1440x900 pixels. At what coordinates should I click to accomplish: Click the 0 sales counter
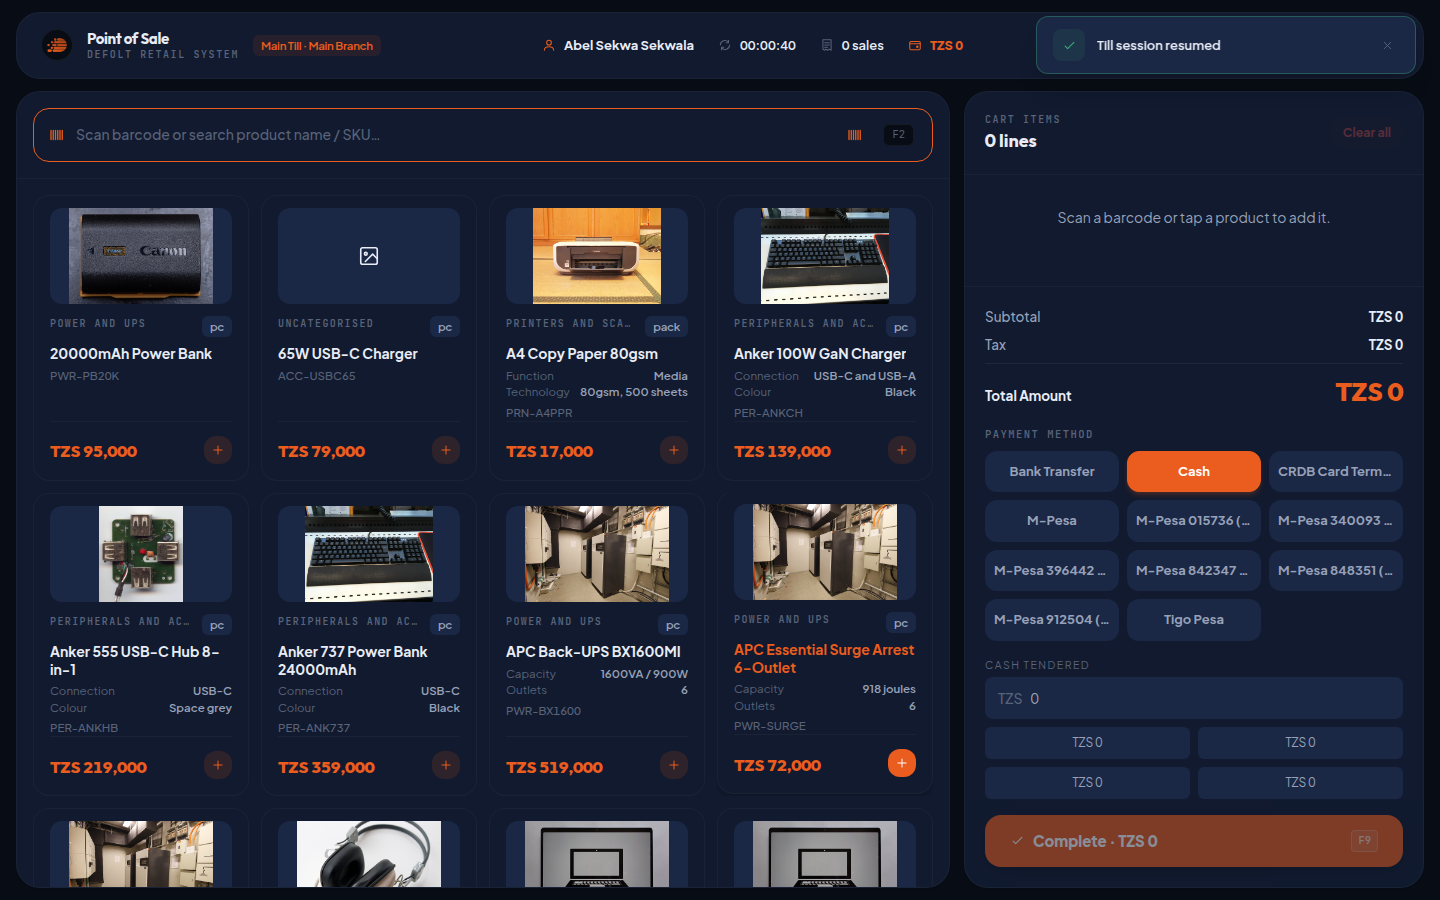coord(862,46)
